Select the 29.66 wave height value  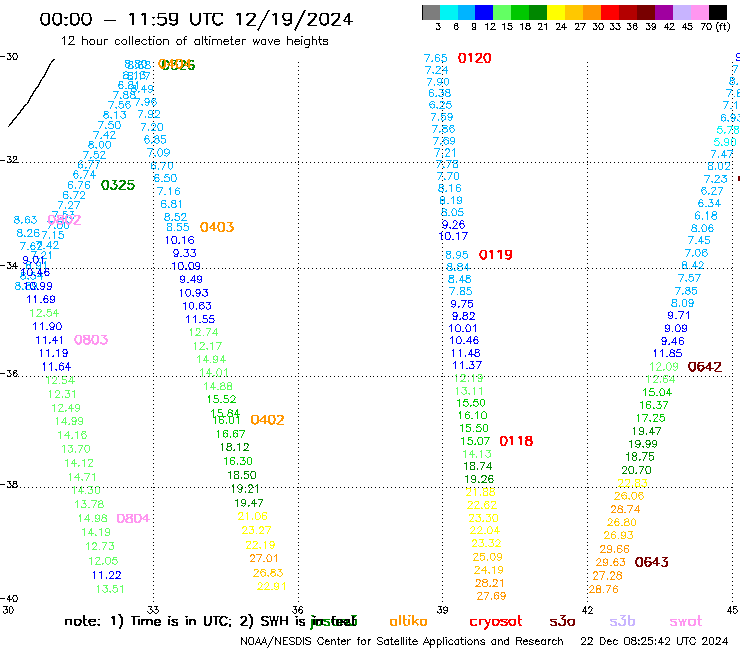coord(614,549)
